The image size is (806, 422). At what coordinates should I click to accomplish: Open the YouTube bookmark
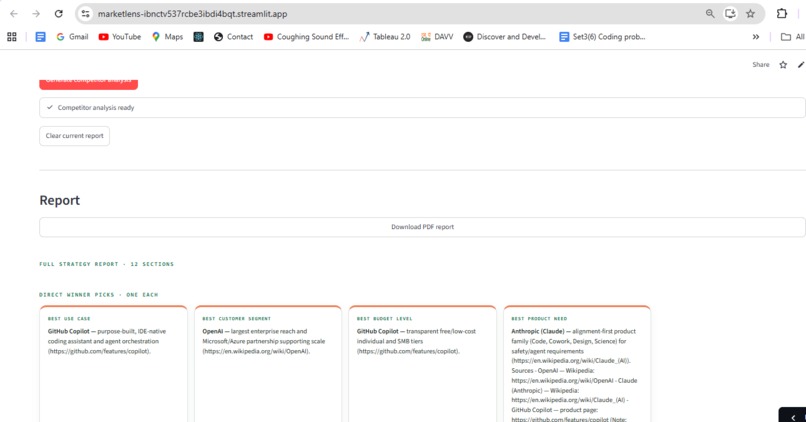coord(120,36)
